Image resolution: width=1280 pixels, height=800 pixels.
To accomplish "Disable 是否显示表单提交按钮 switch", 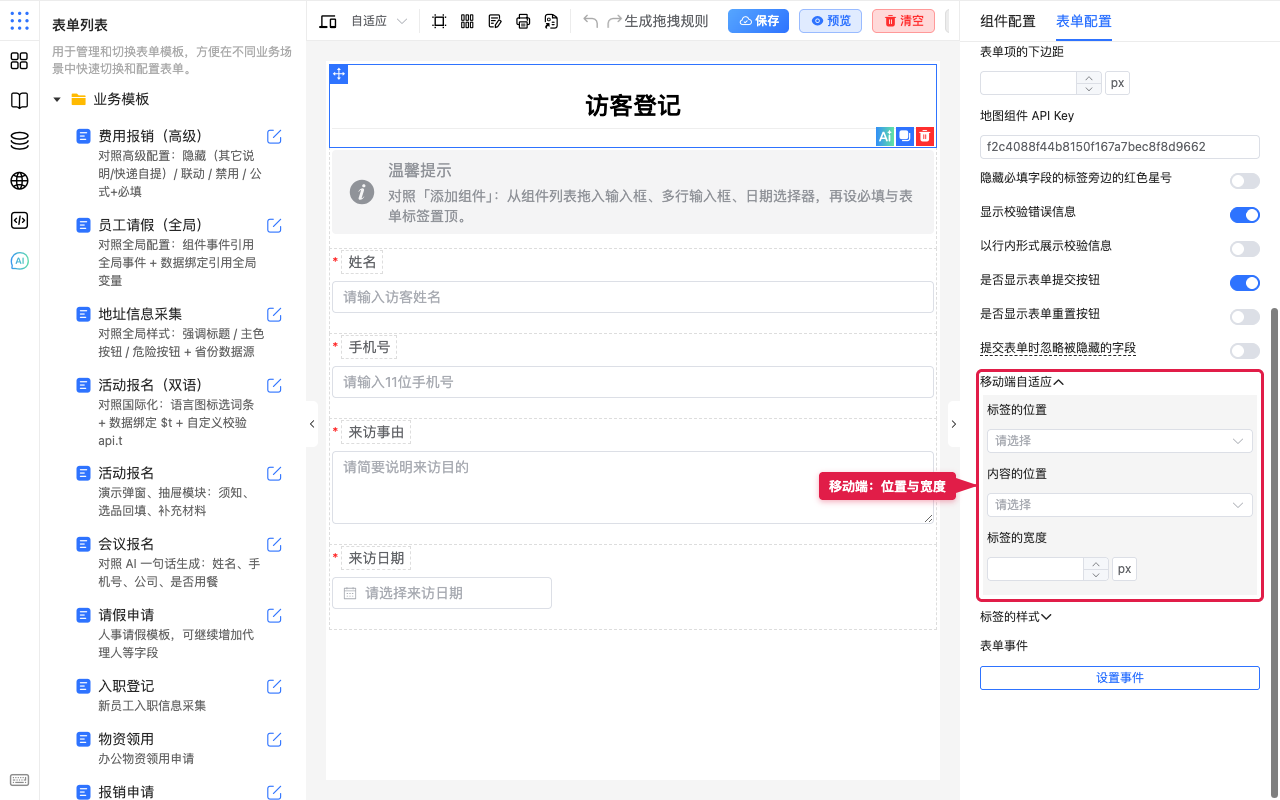I will (x=1245, y=283).
